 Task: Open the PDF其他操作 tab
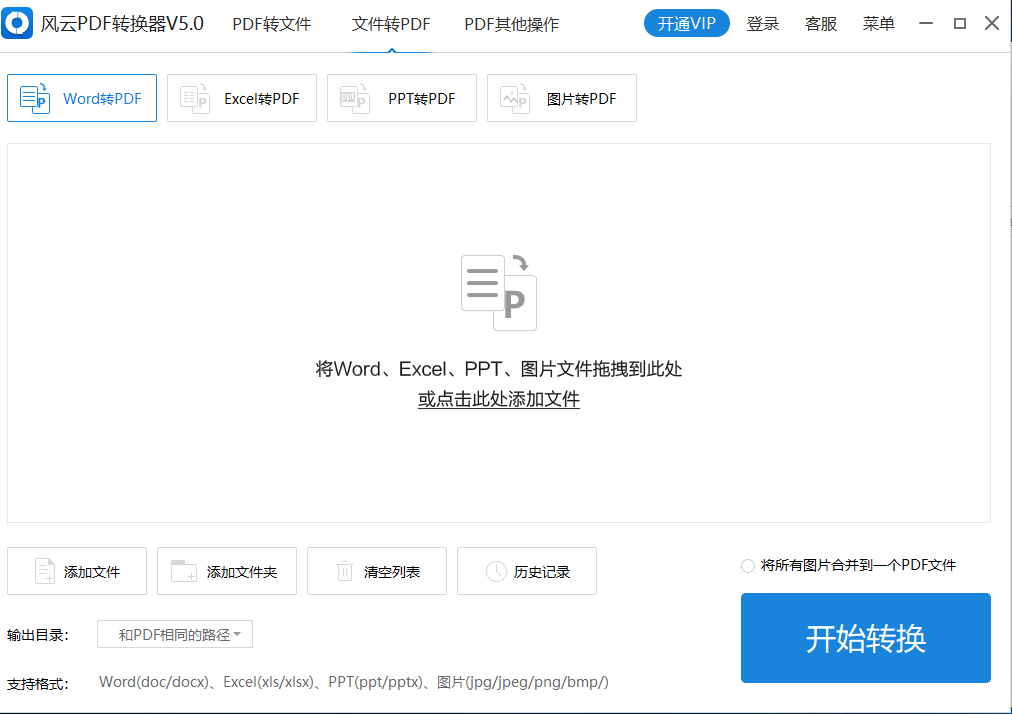[x=512, y=25]
